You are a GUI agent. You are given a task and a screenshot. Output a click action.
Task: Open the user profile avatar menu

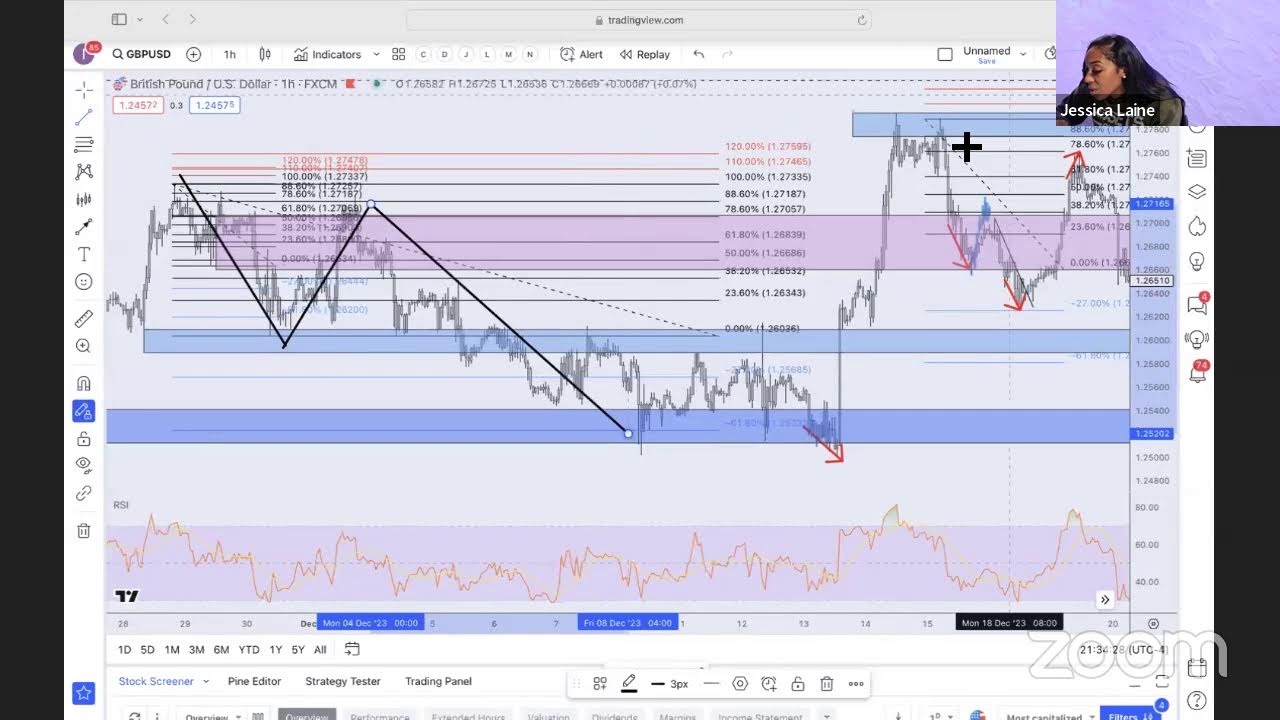pos(84,54)
